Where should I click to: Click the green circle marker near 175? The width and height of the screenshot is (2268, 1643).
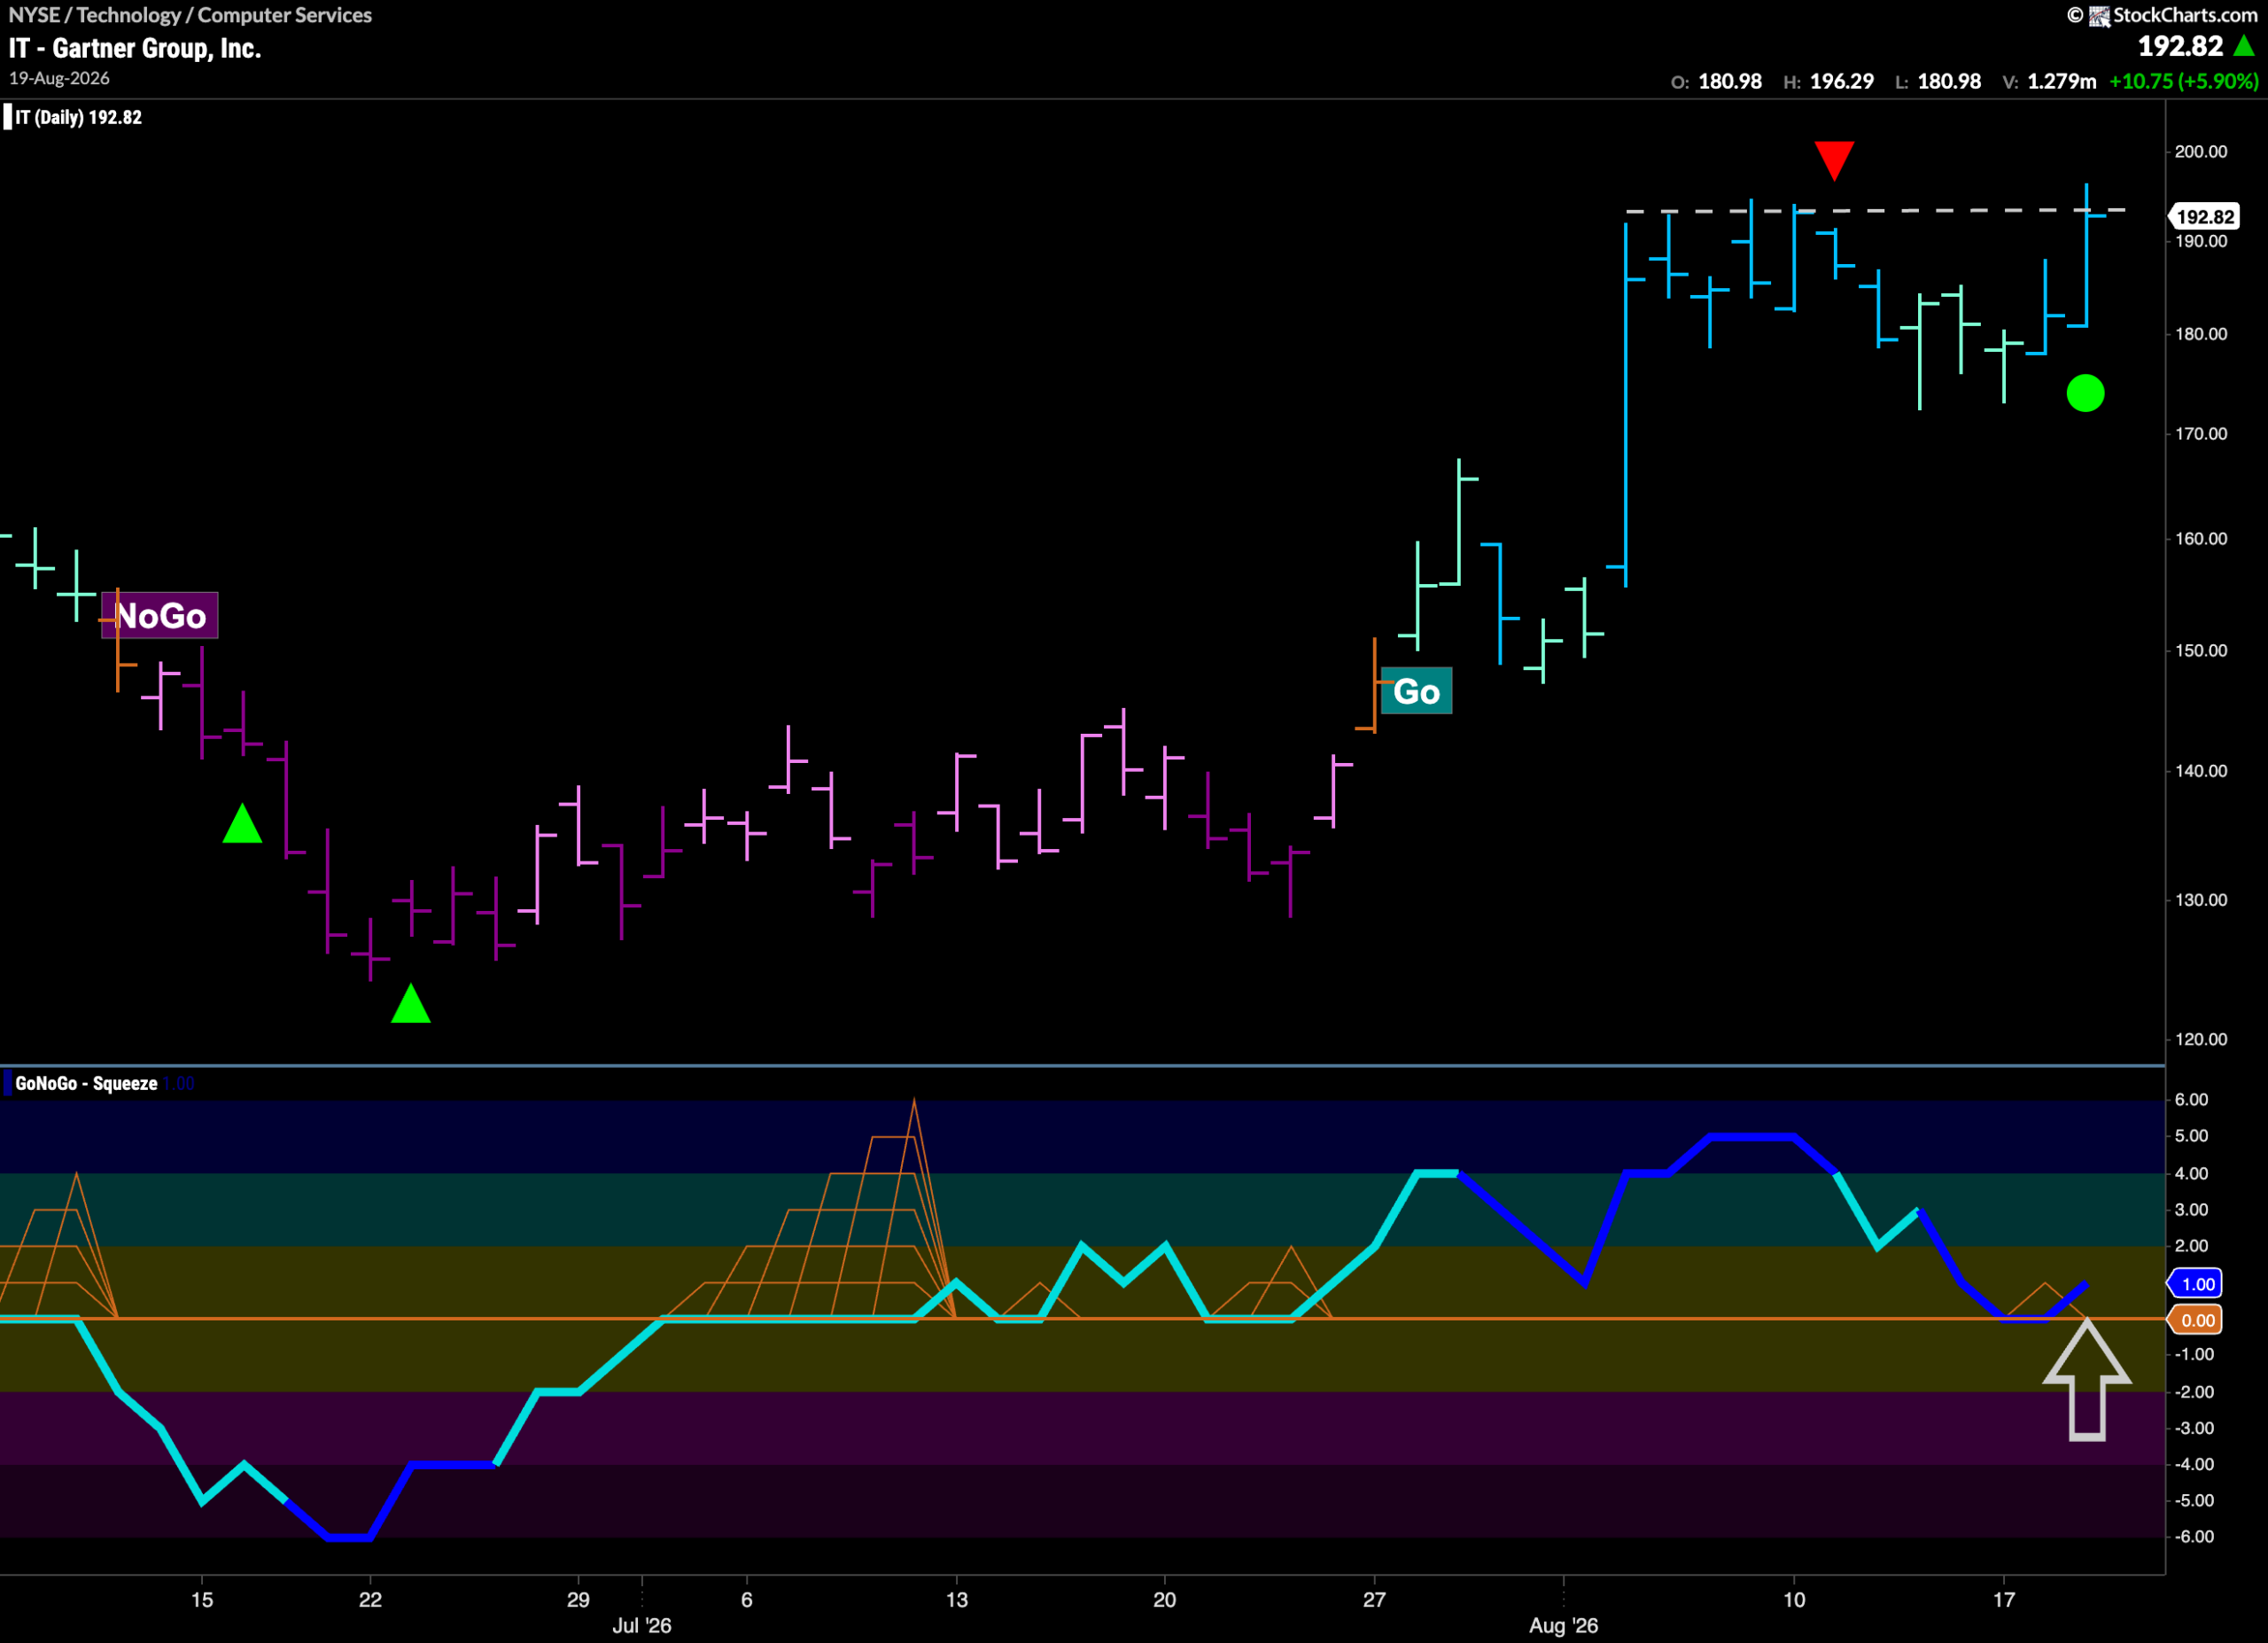click(x=2085, y=393)
